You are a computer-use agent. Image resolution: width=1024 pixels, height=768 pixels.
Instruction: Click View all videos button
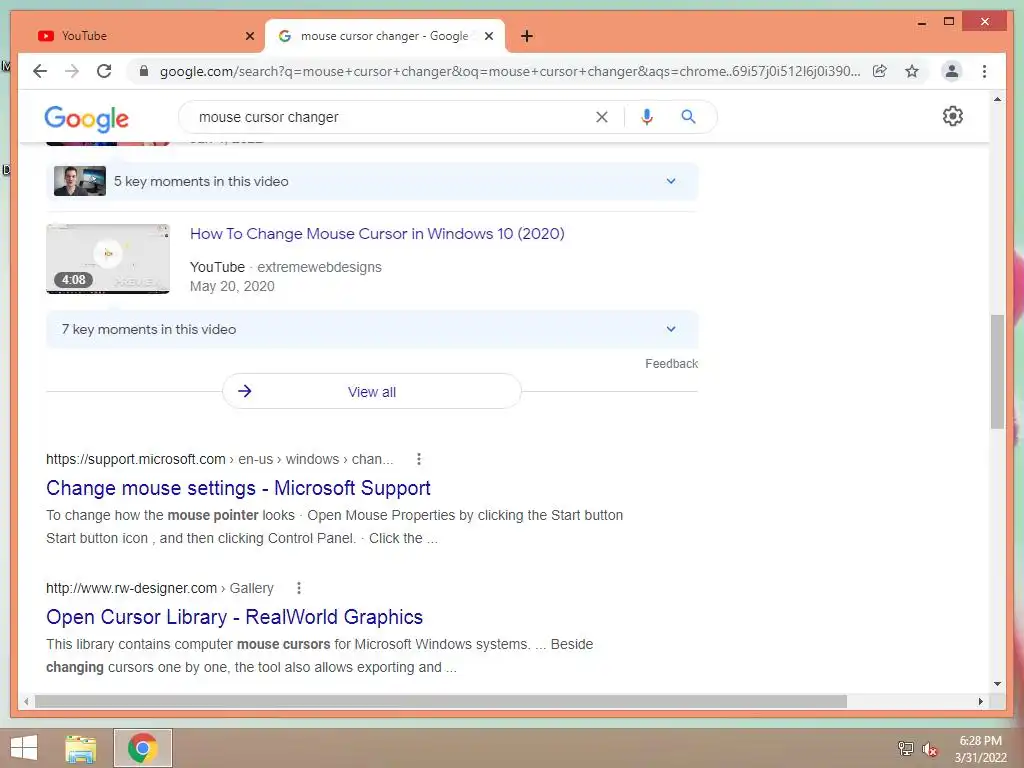tap(372, 392)
